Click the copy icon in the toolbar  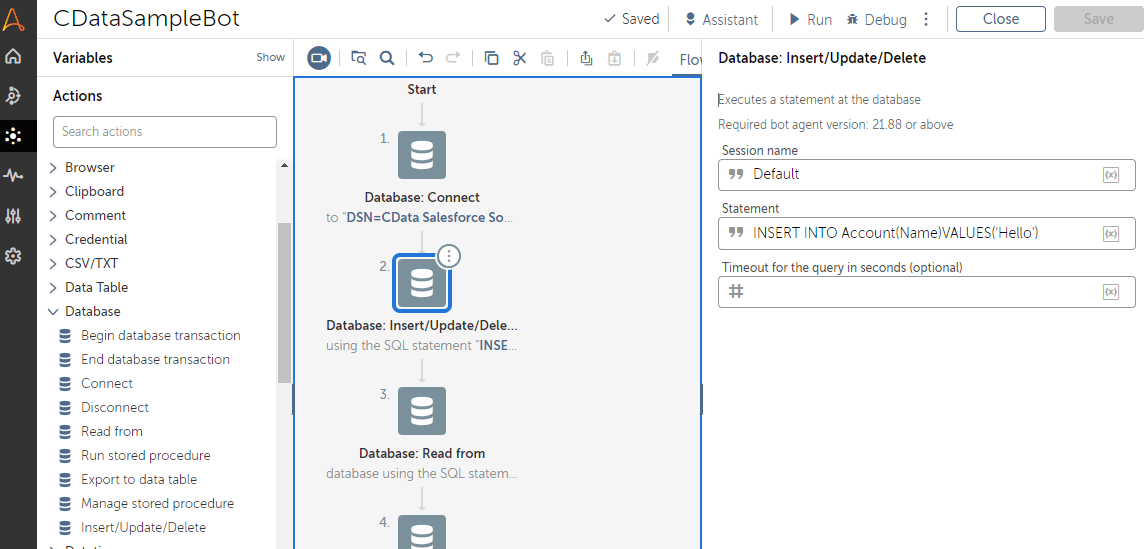coord(491,58)
